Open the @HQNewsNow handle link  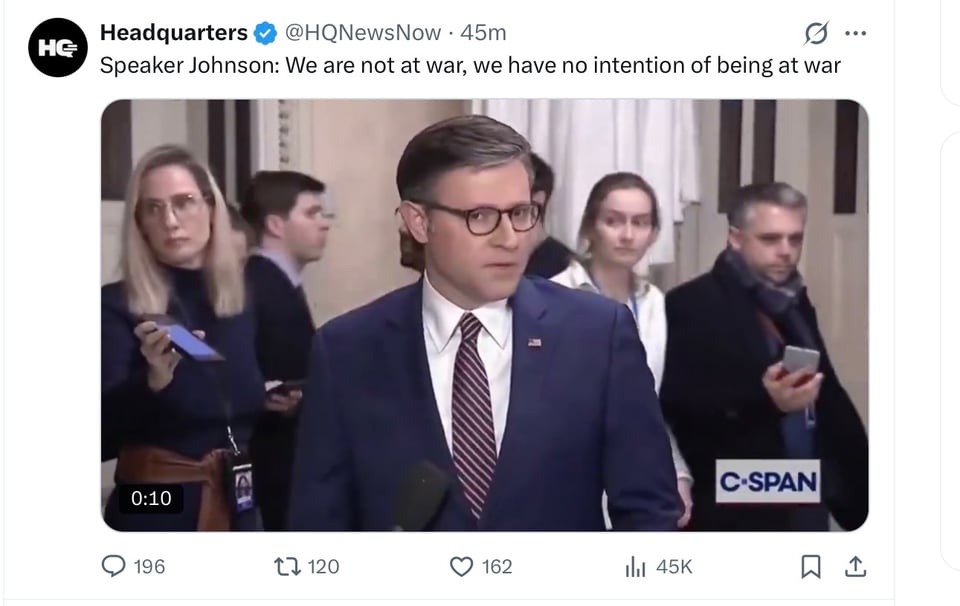point(362,32)
